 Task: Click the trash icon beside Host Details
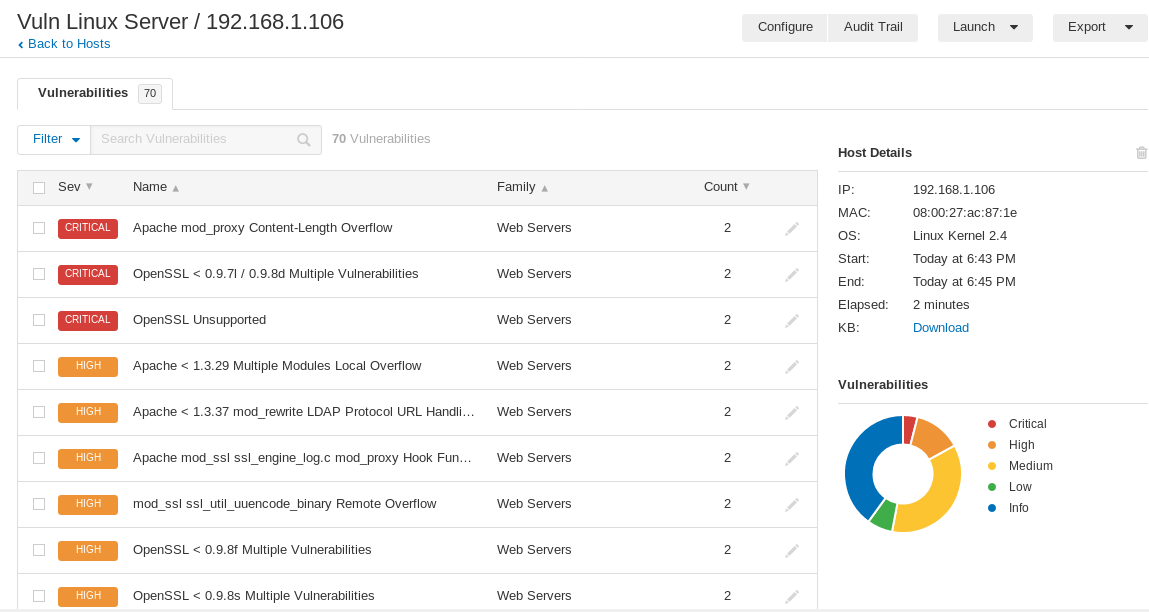click(1141, 153)
